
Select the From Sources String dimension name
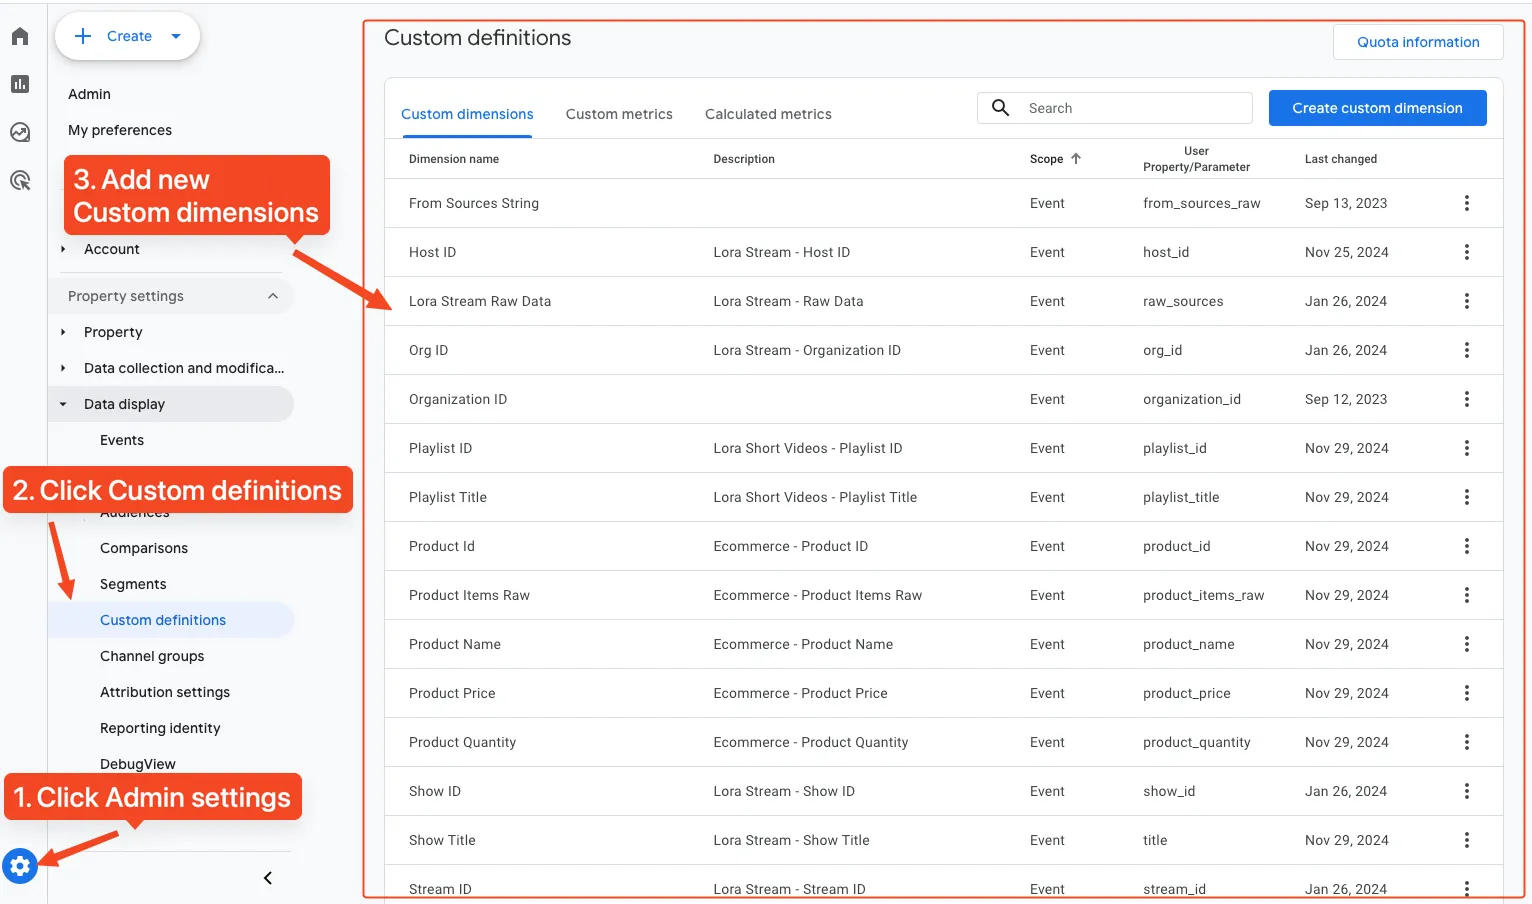click(474, 203)
